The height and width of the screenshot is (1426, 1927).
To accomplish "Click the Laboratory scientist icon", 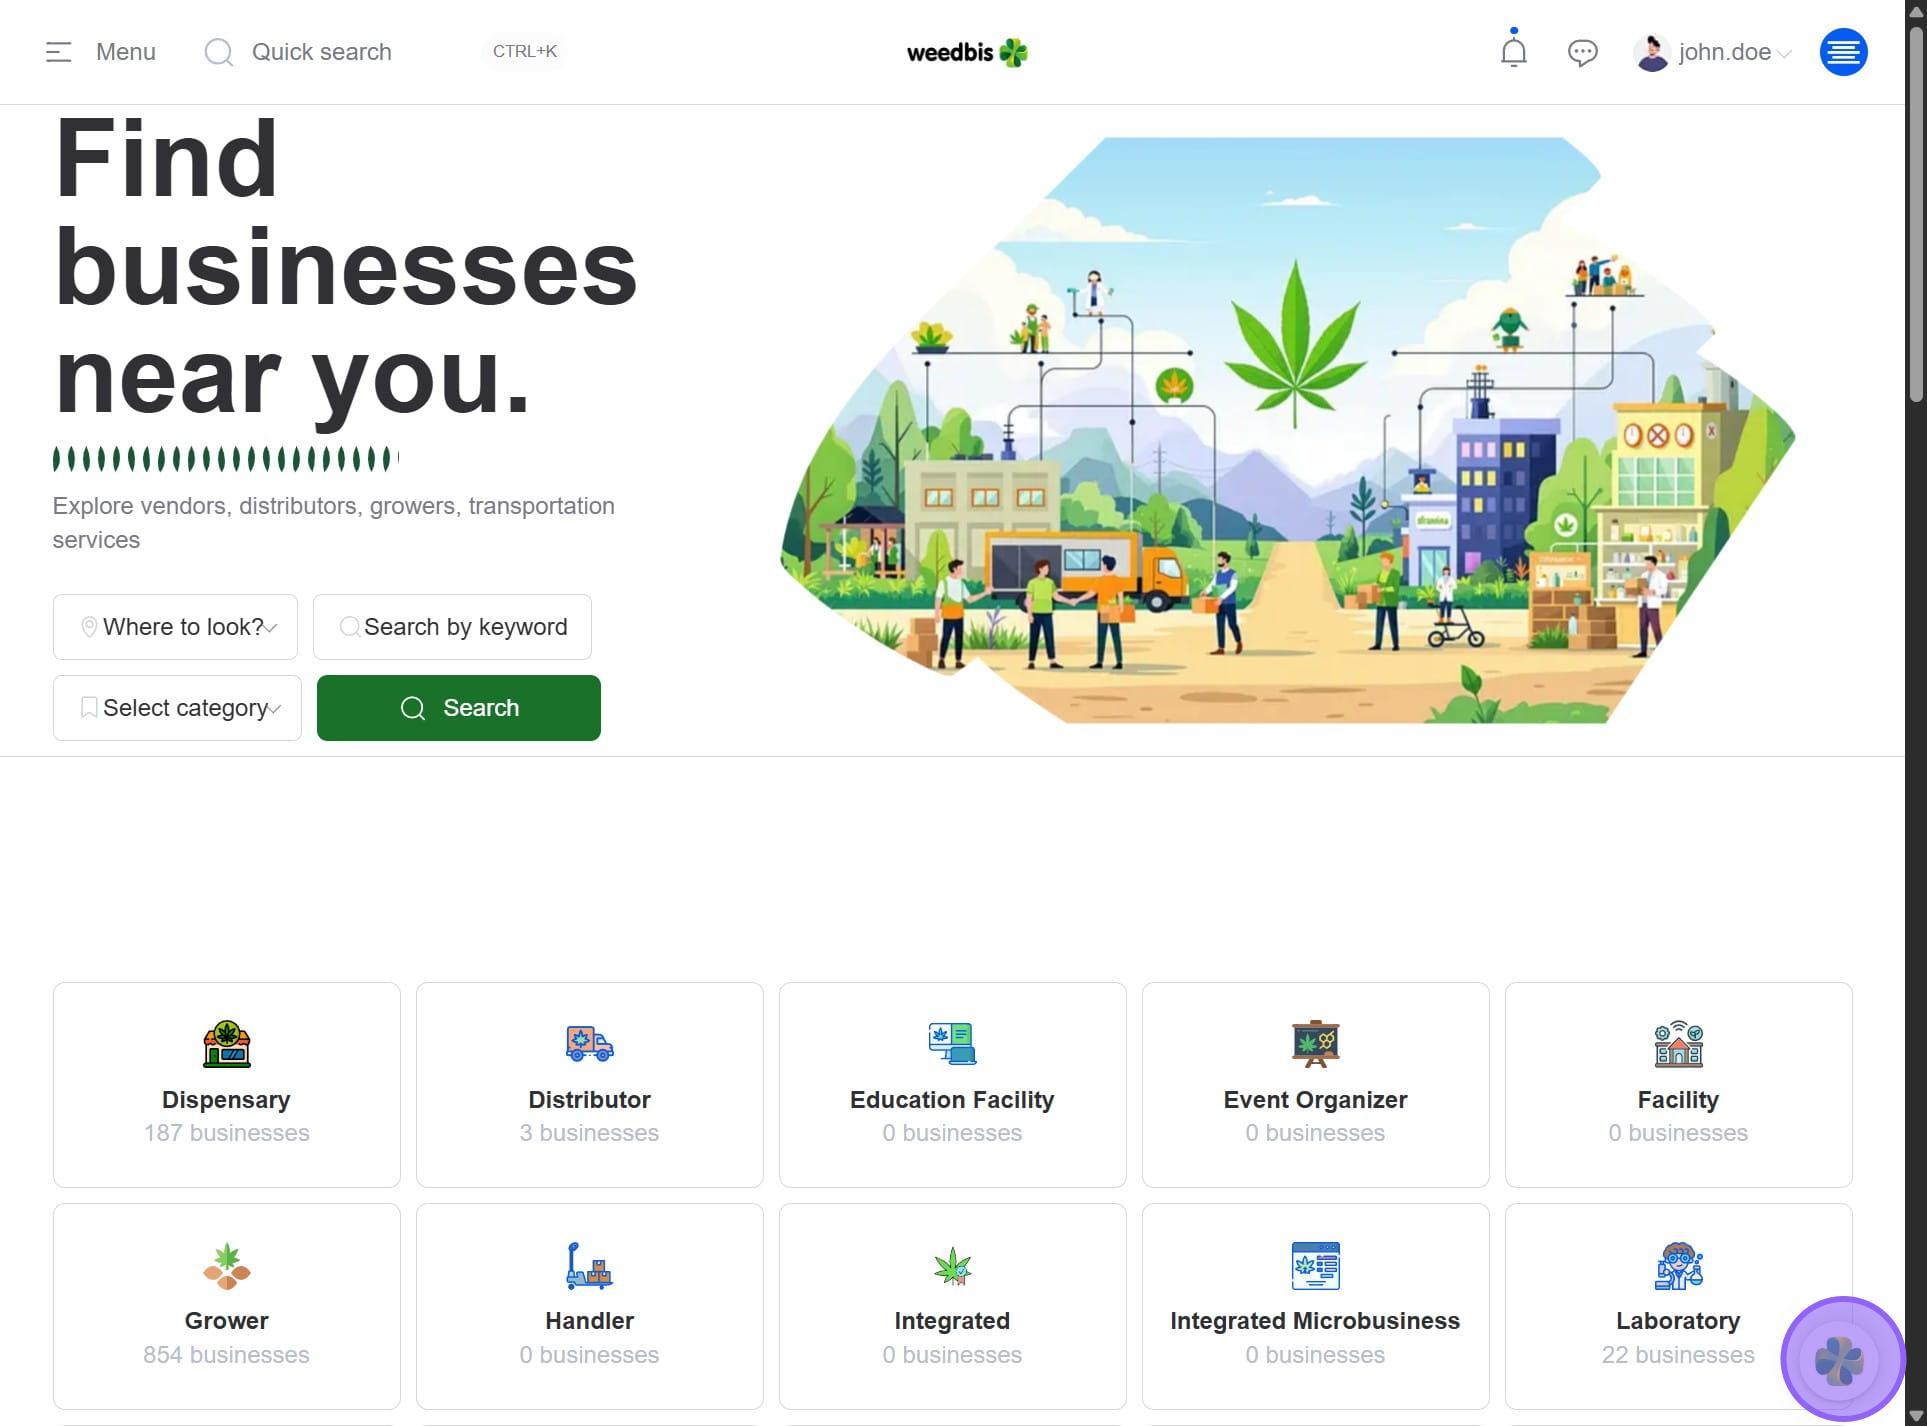I will click(x=1678, y=1266).
